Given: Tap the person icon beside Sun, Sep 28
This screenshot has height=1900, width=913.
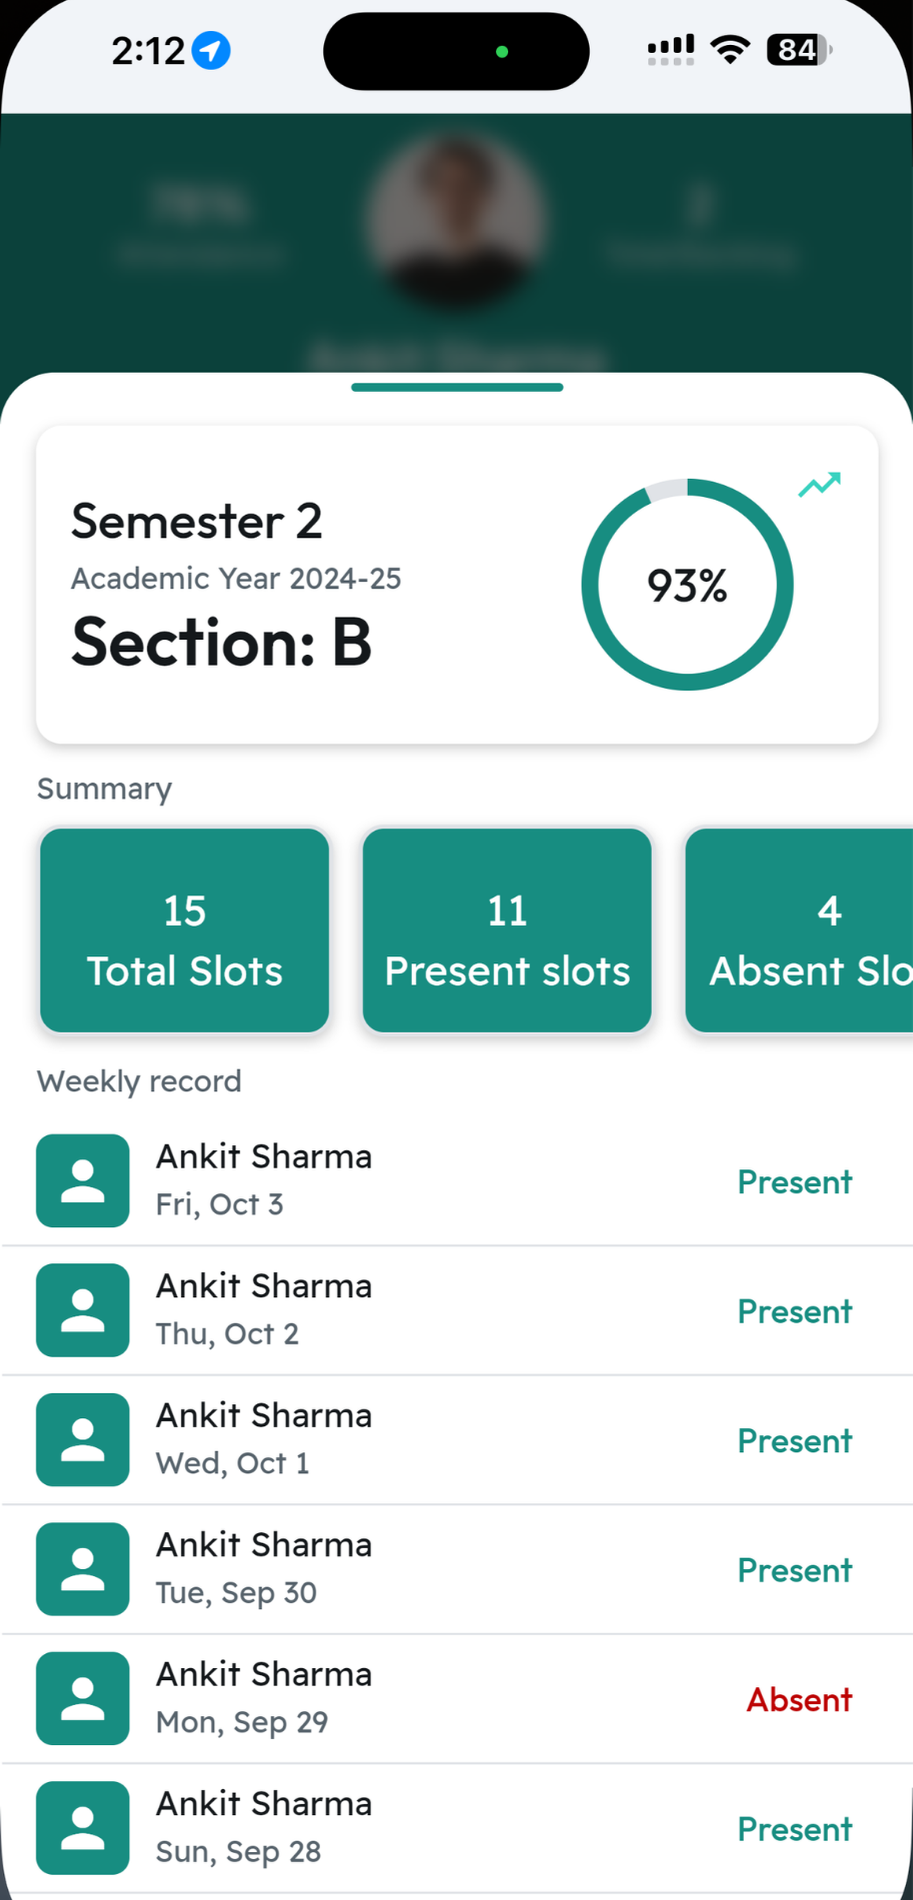Looking at the screenshot, I should pos(83,1828).
